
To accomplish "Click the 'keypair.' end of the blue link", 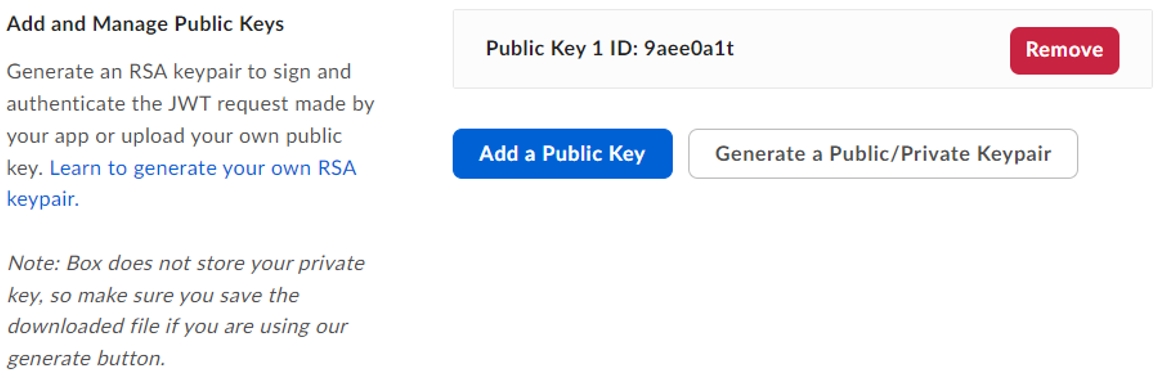I will 43,199.
